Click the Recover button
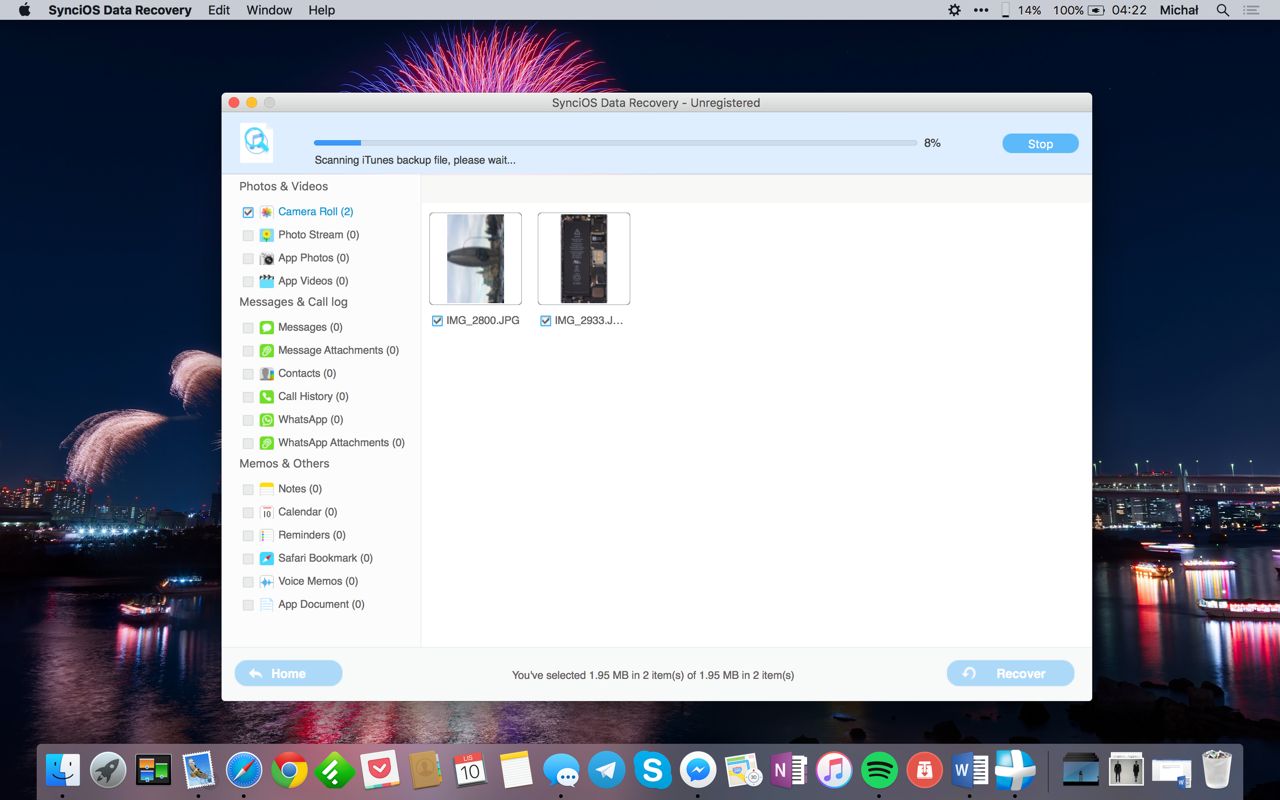Screen dimensions: 1280x800 point(1010,673)
